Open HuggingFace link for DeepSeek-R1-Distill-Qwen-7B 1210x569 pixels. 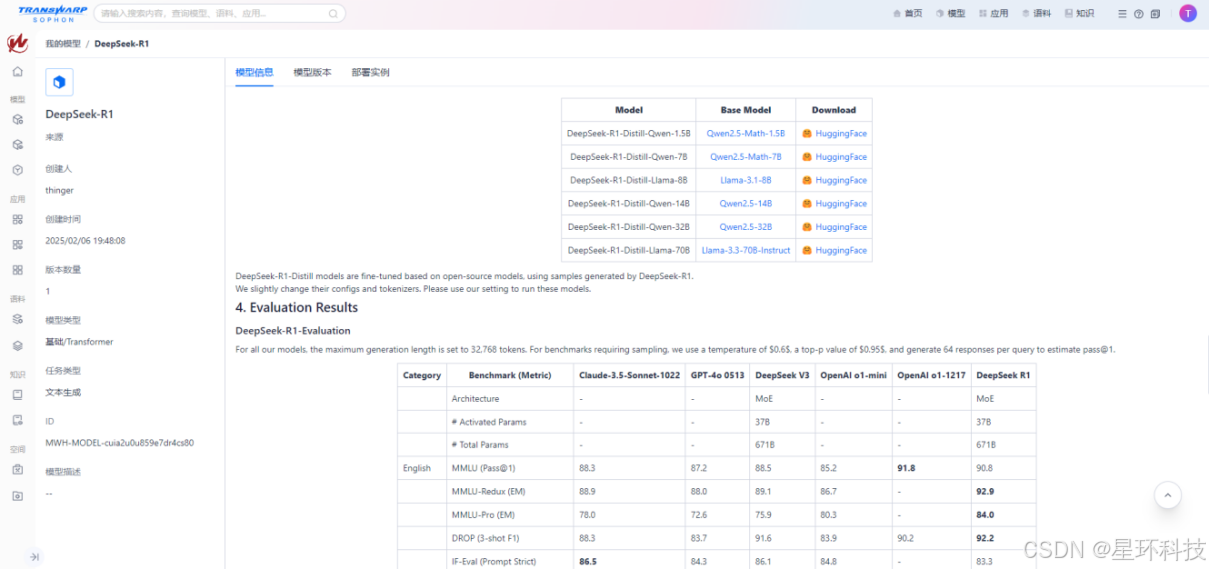tap(834, 157)
